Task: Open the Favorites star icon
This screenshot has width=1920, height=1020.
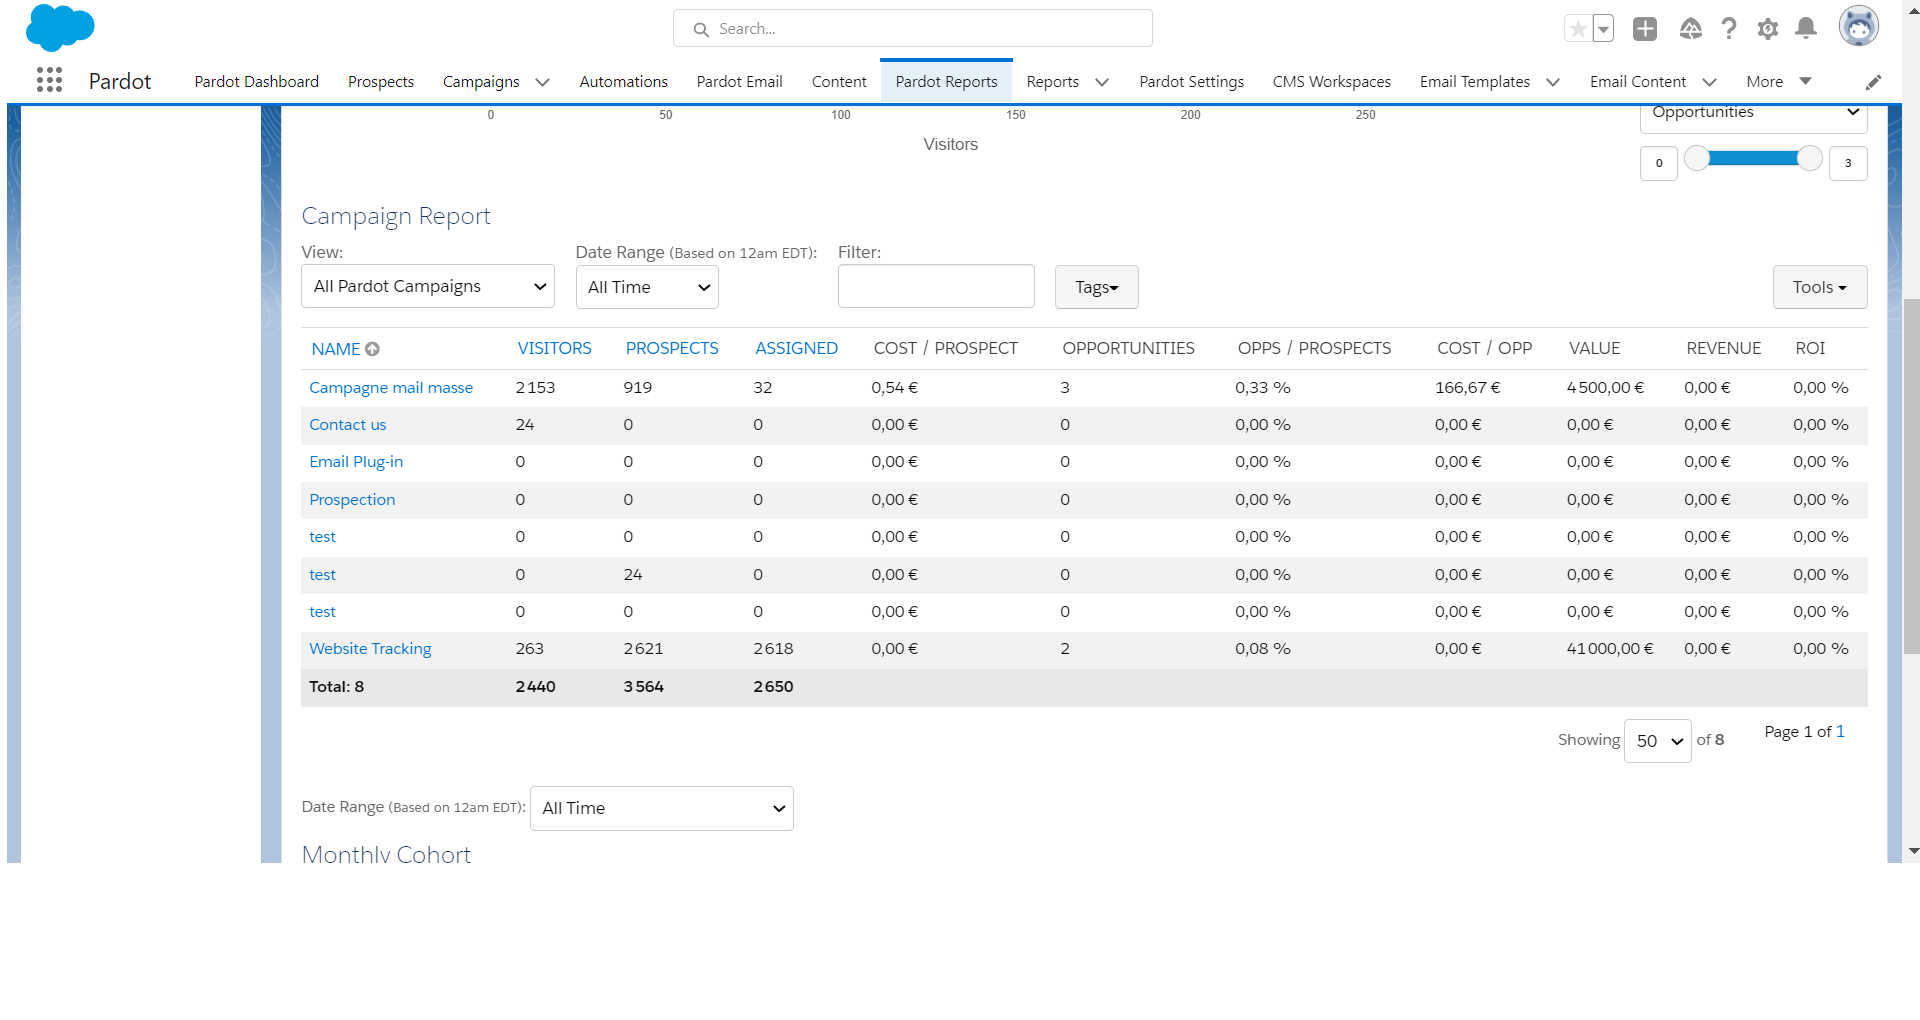Action: click(1577, 29)
